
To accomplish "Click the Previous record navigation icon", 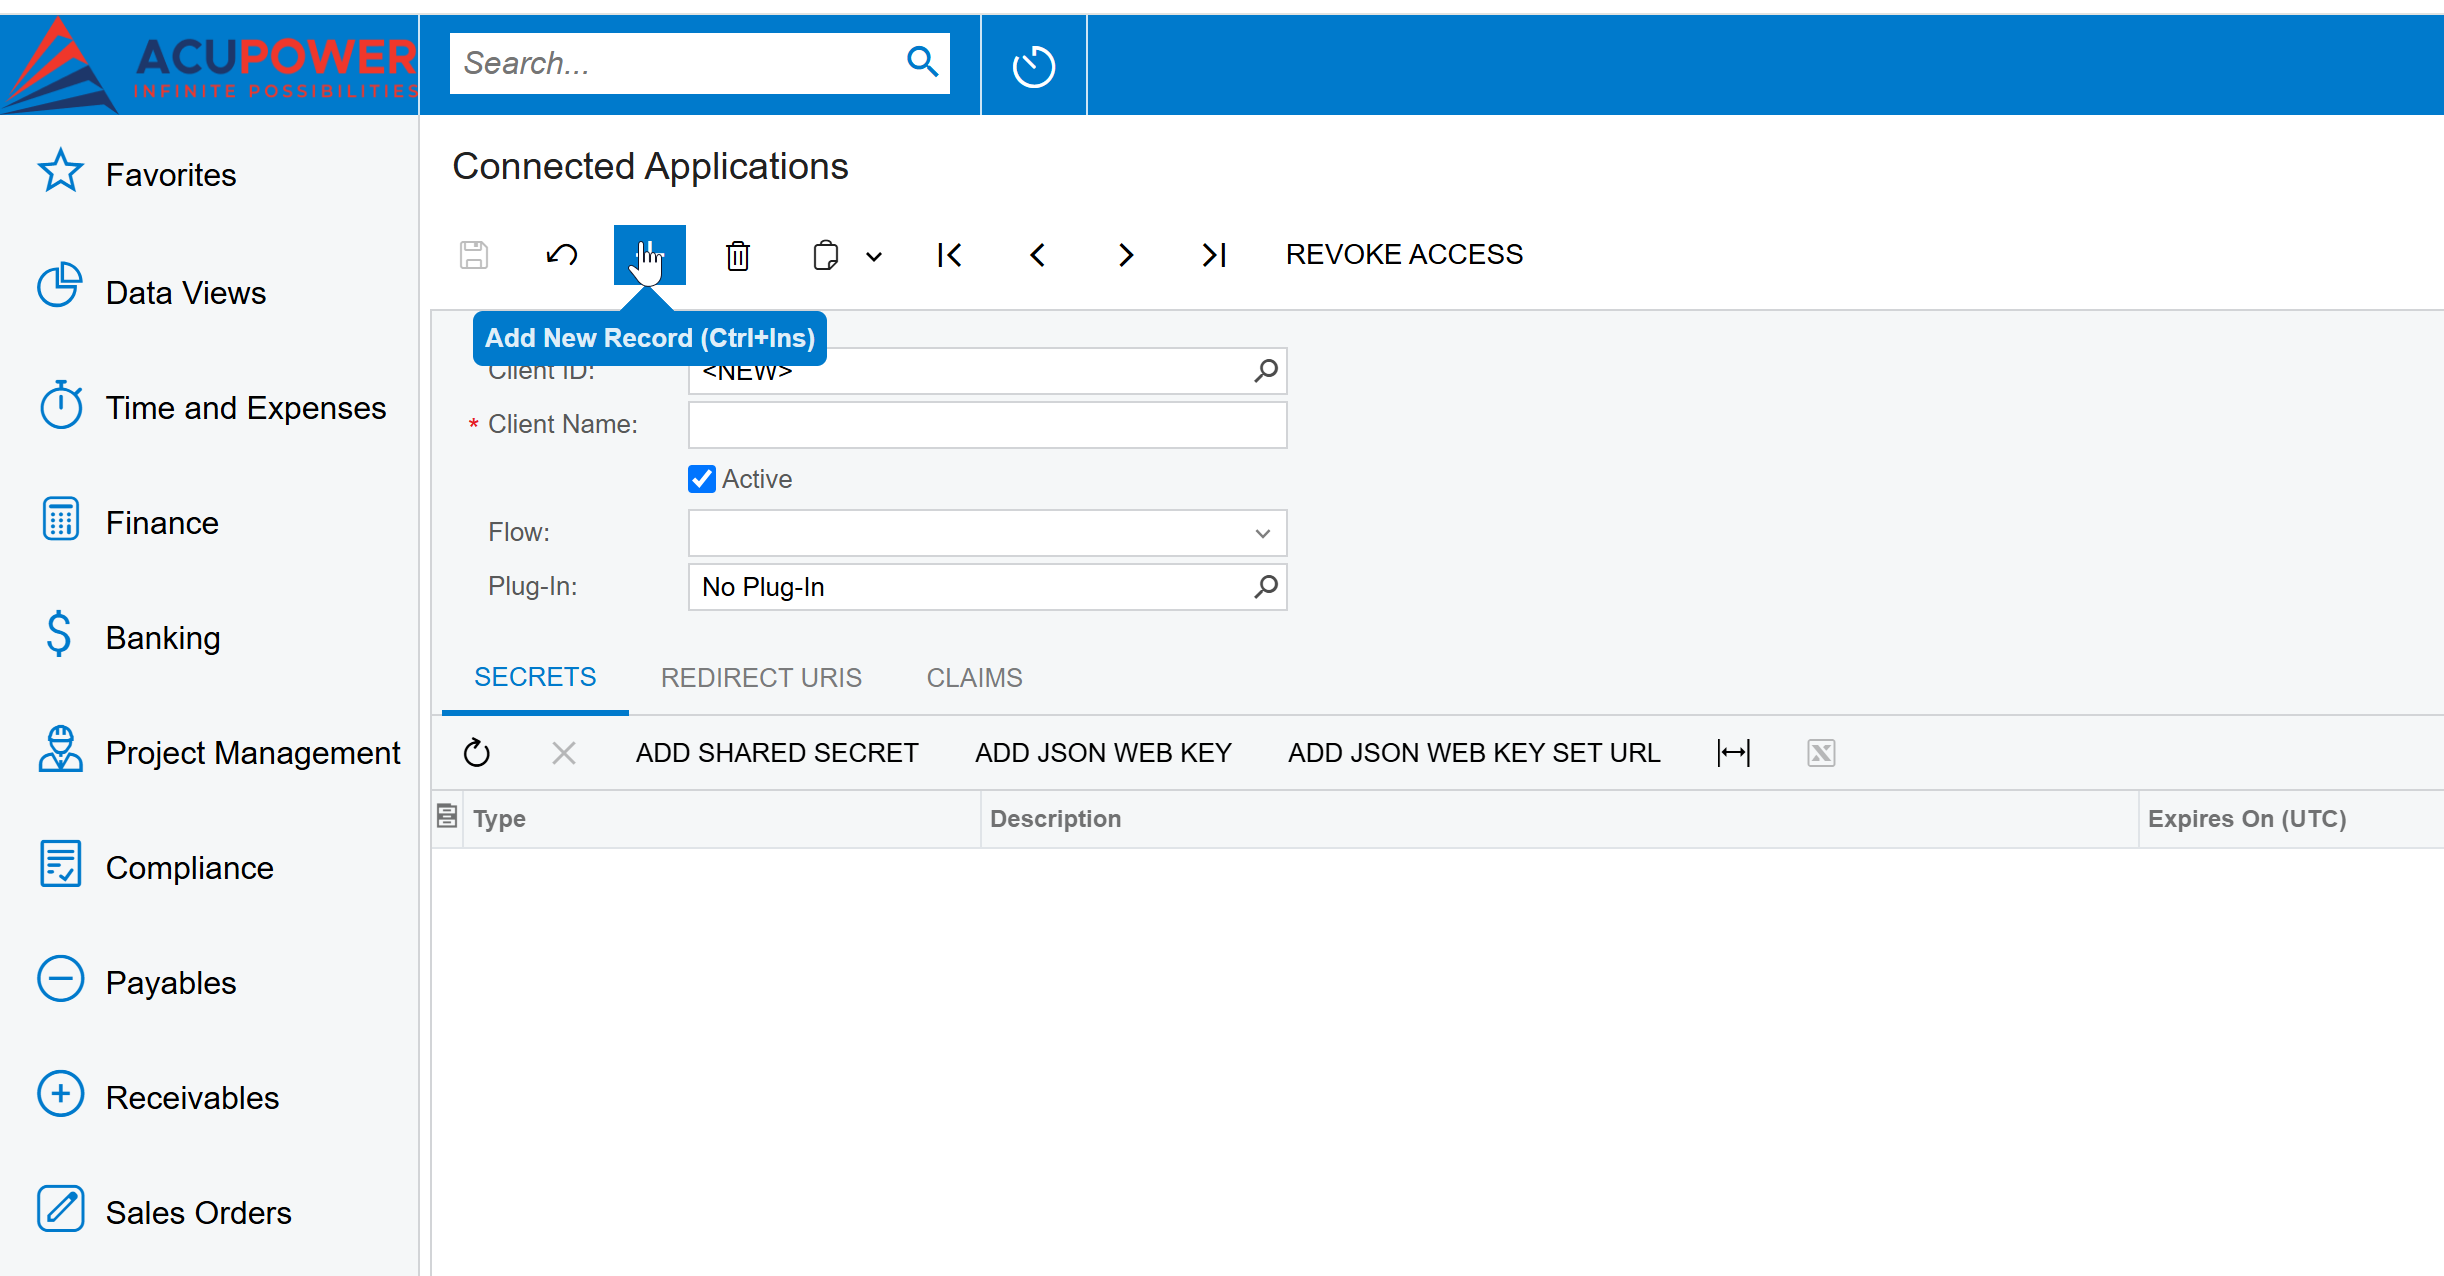I will click(1034, 256).
